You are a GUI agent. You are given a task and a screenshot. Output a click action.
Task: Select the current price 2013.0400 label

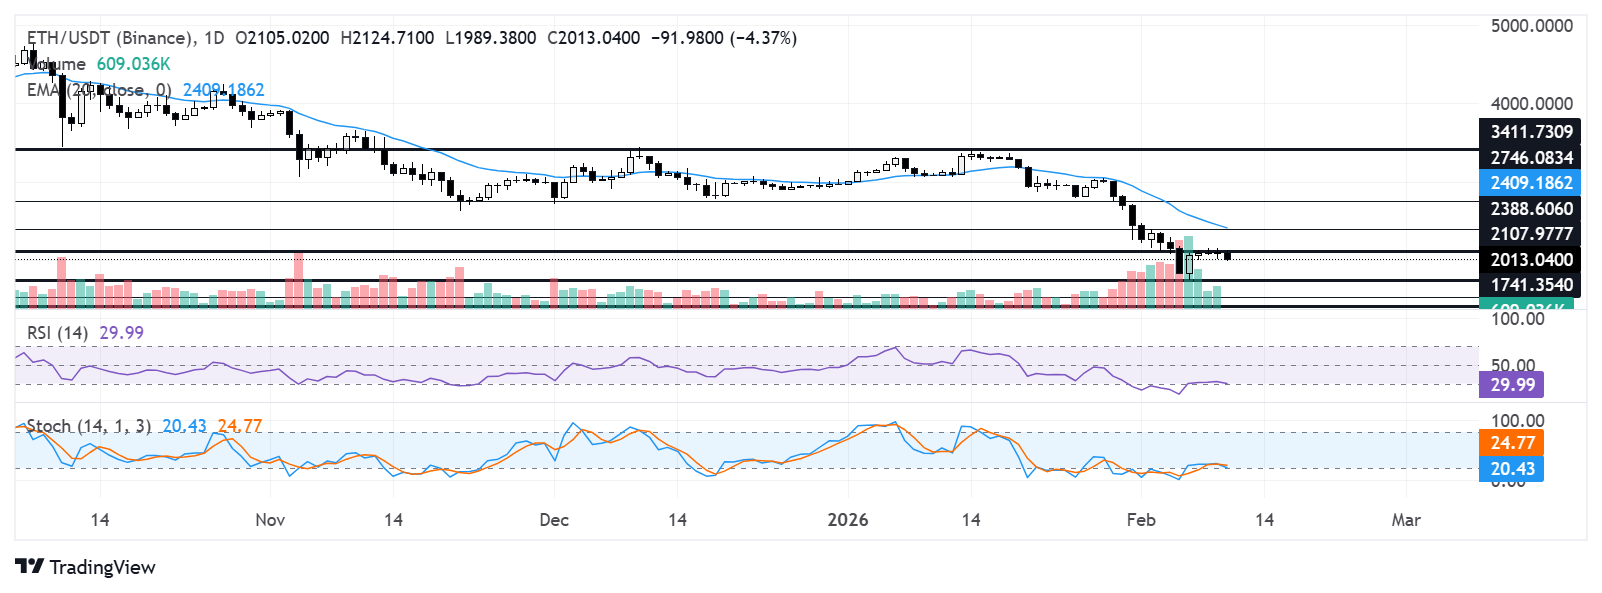coord(1530,260)
